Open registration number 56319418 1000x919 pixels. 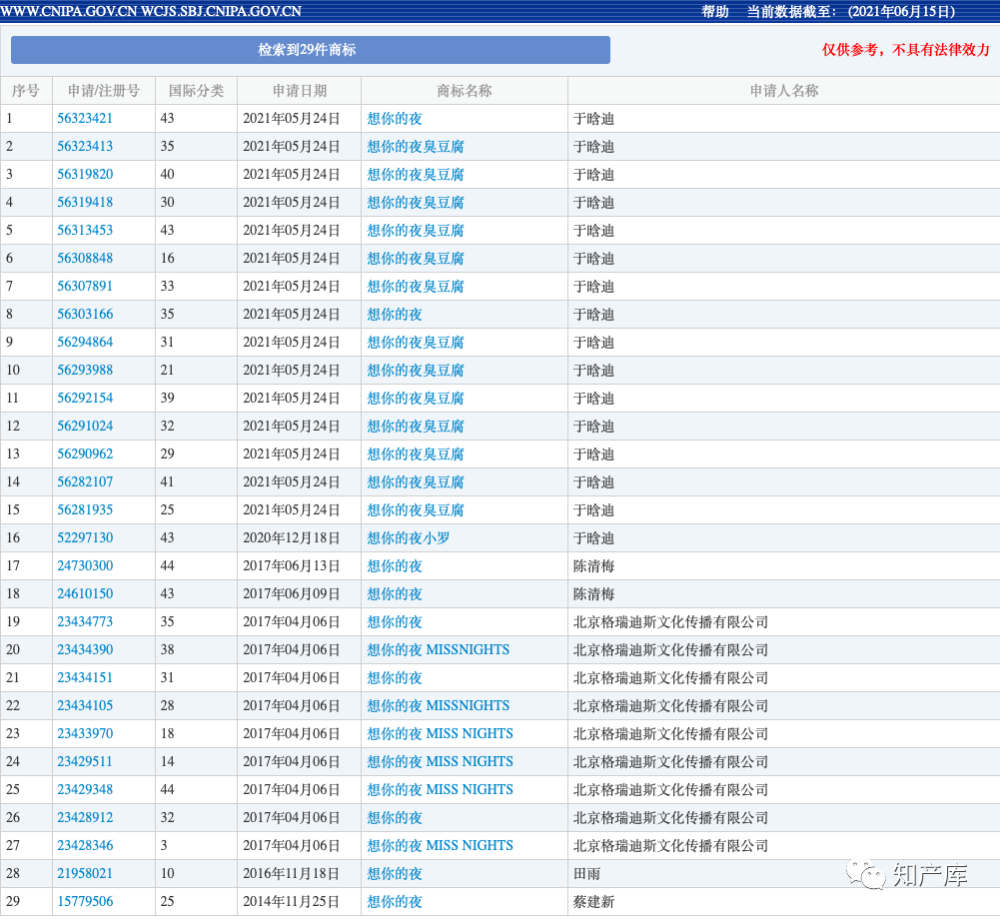(85, 202)
